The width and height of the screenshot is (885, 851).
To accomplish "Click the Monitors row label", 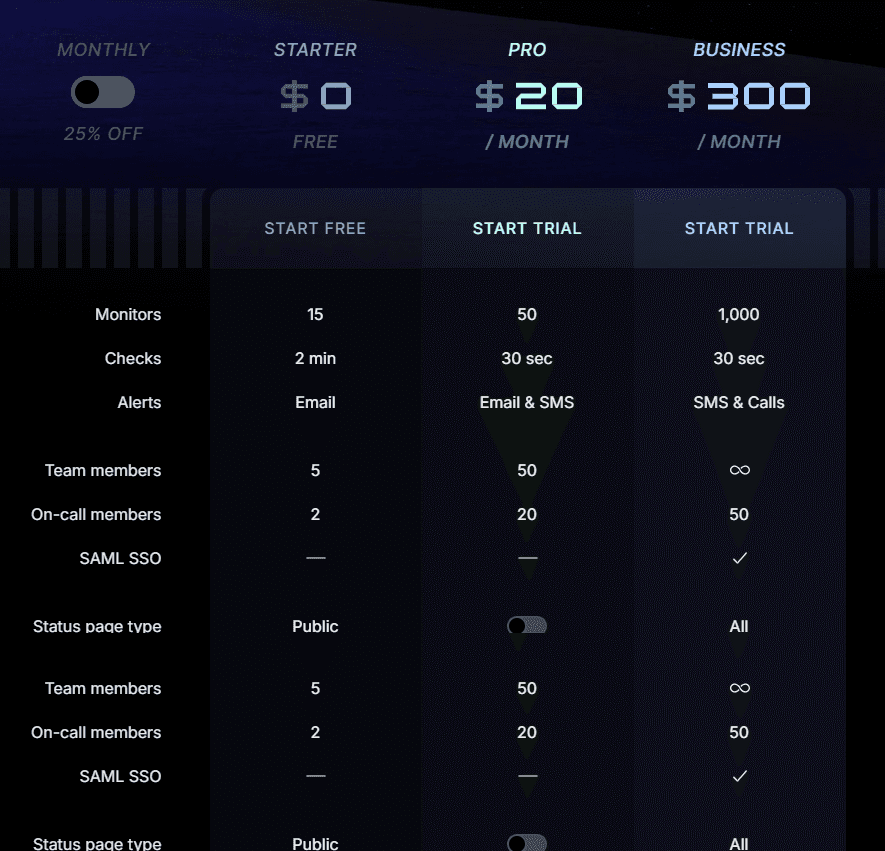I will [x=128, y=314].
